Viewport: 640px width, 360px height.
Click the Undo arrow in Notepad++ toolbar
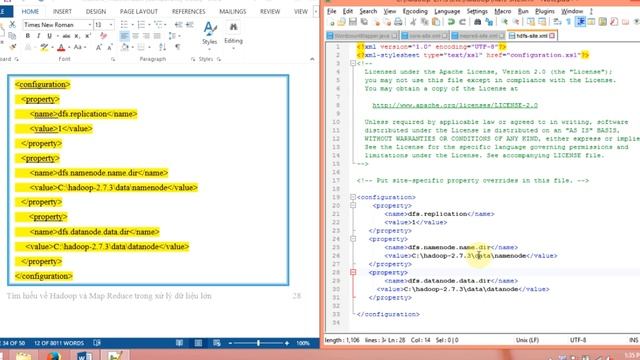(451, 22)
